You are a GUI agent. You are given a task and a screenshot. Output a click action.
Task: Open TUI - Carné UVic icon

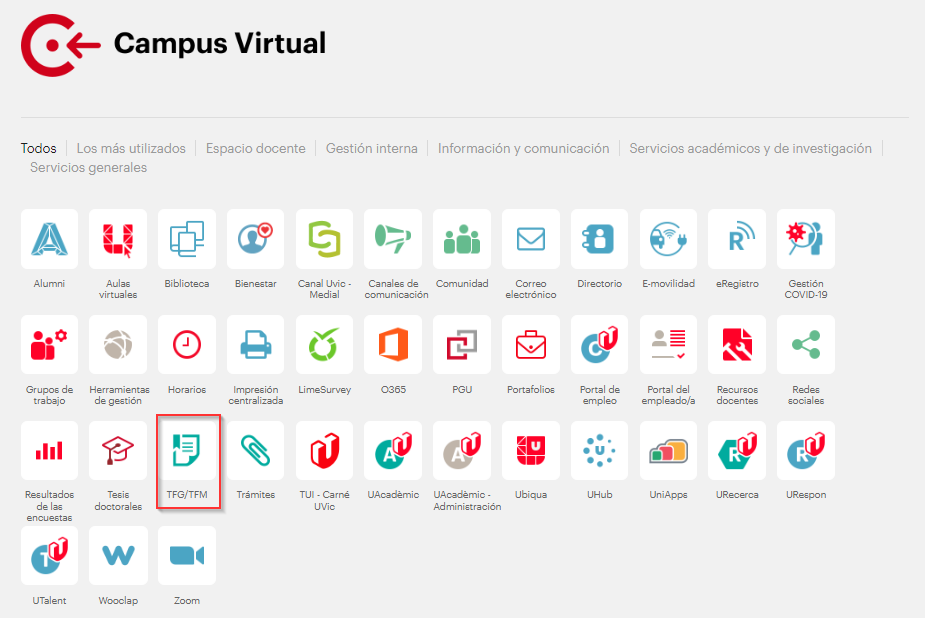324,451
